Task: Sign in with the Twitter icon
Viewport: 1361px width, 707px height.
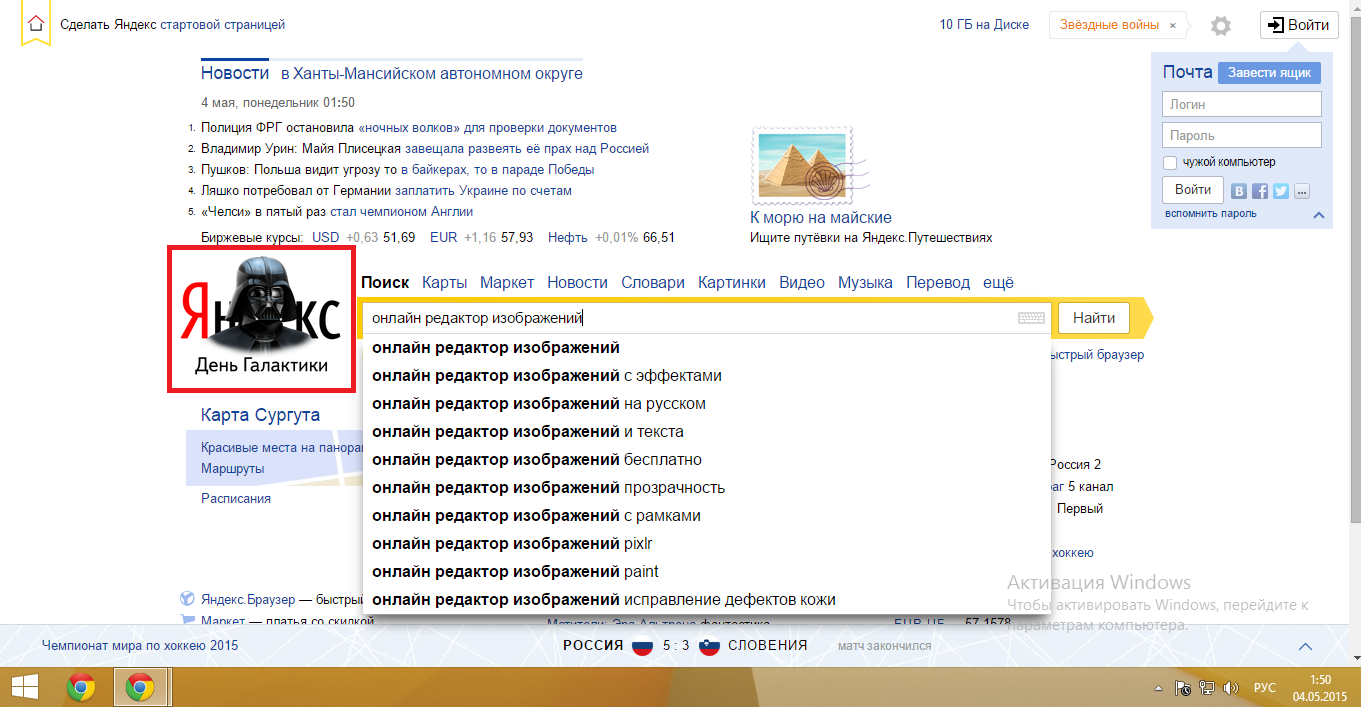Action: 1281,191
